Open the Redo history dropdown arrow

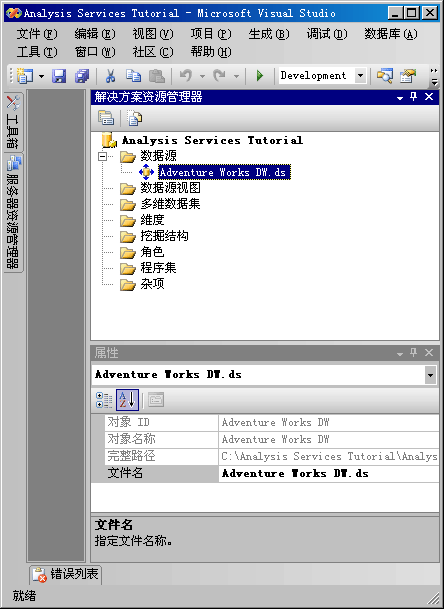(x=236, y=76)
